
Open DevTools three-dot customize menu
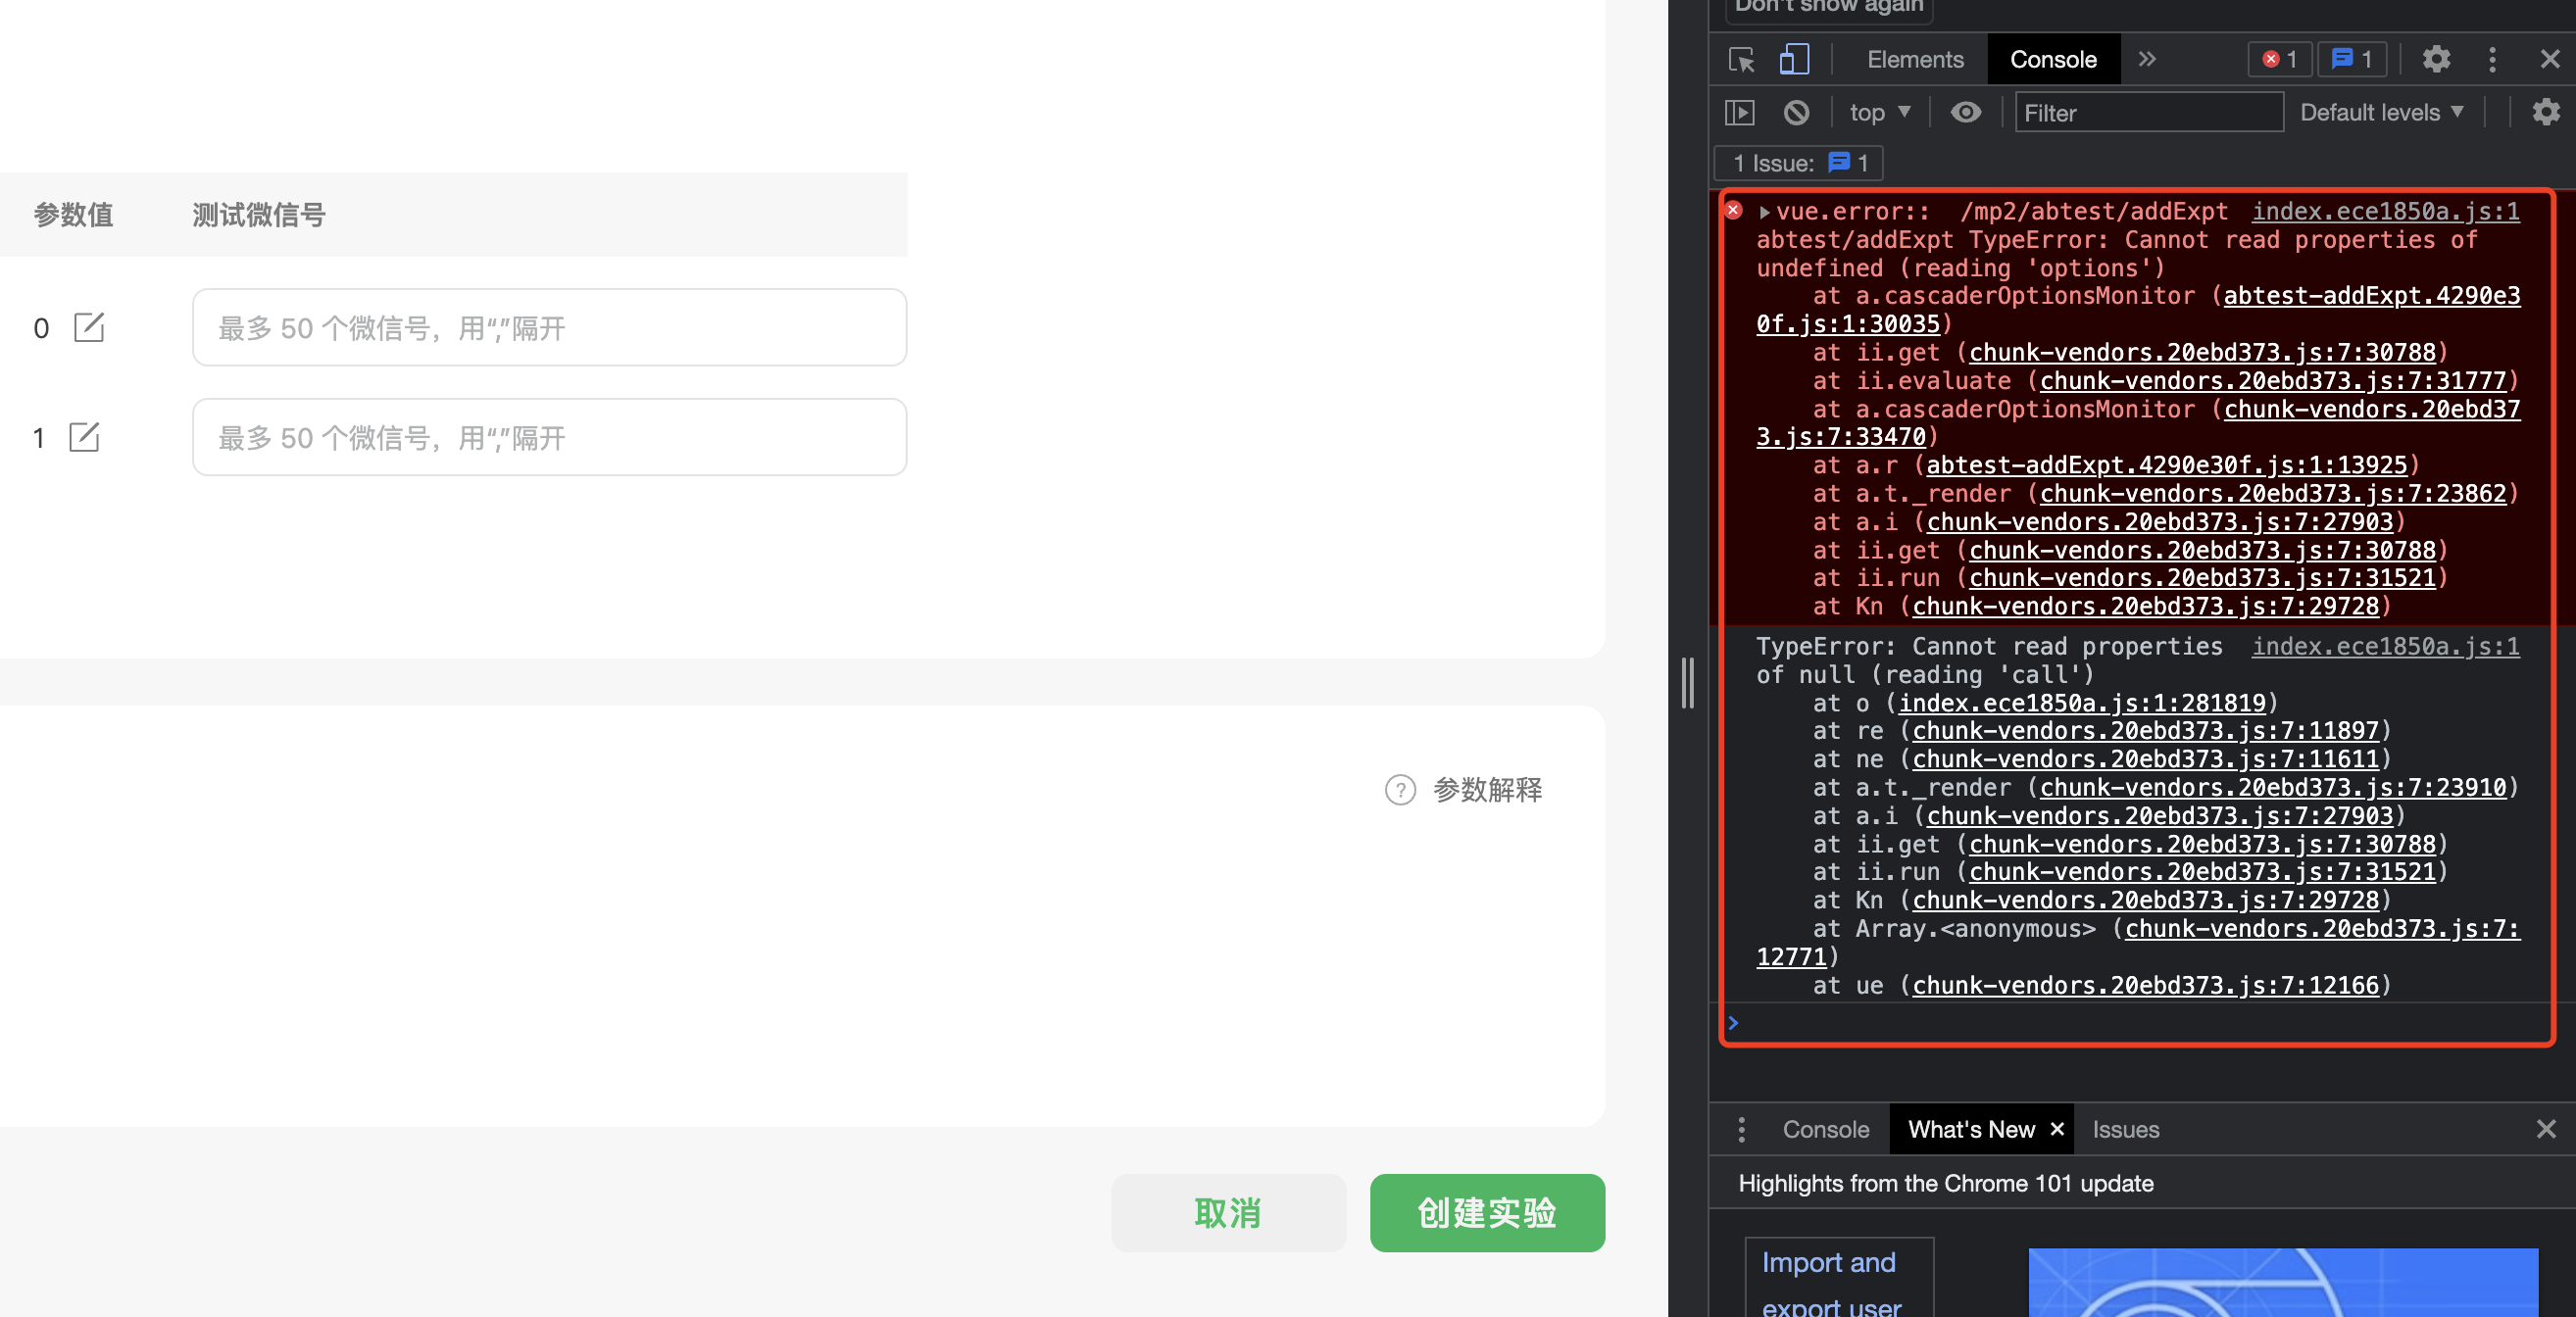pyautogui.click(x=2492, y=60)
